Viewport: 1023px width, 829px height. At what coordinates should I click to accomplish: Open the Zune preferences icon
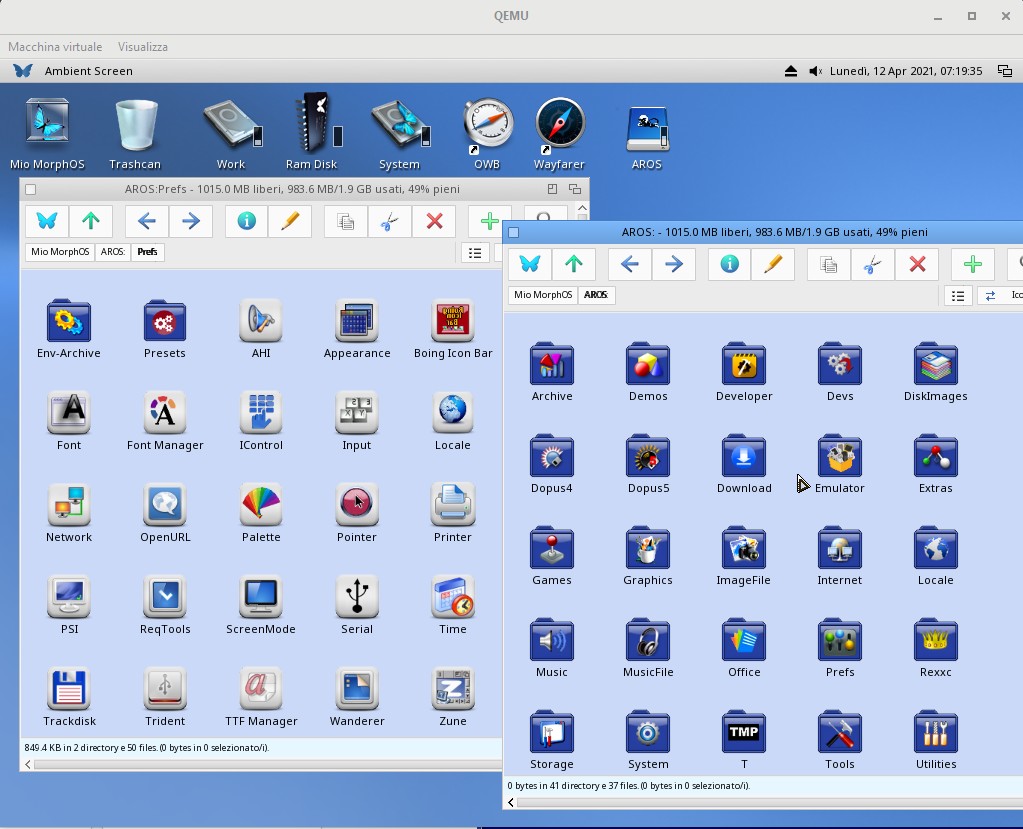[x=452, y=689]
